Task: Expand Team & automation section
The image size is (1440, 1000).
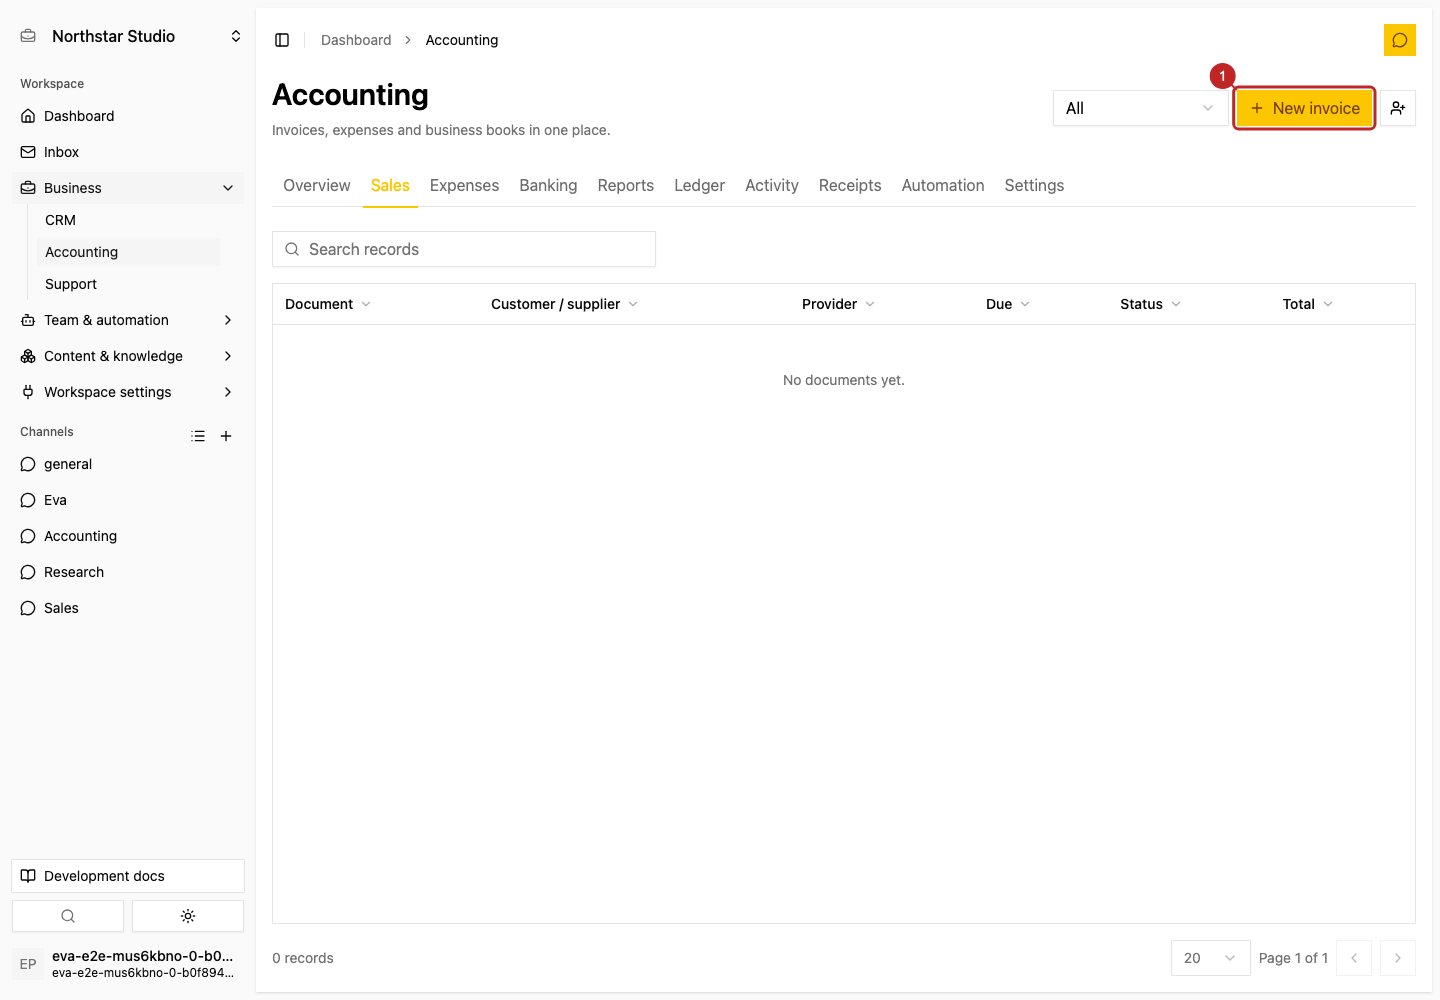Action: [128, 320]
